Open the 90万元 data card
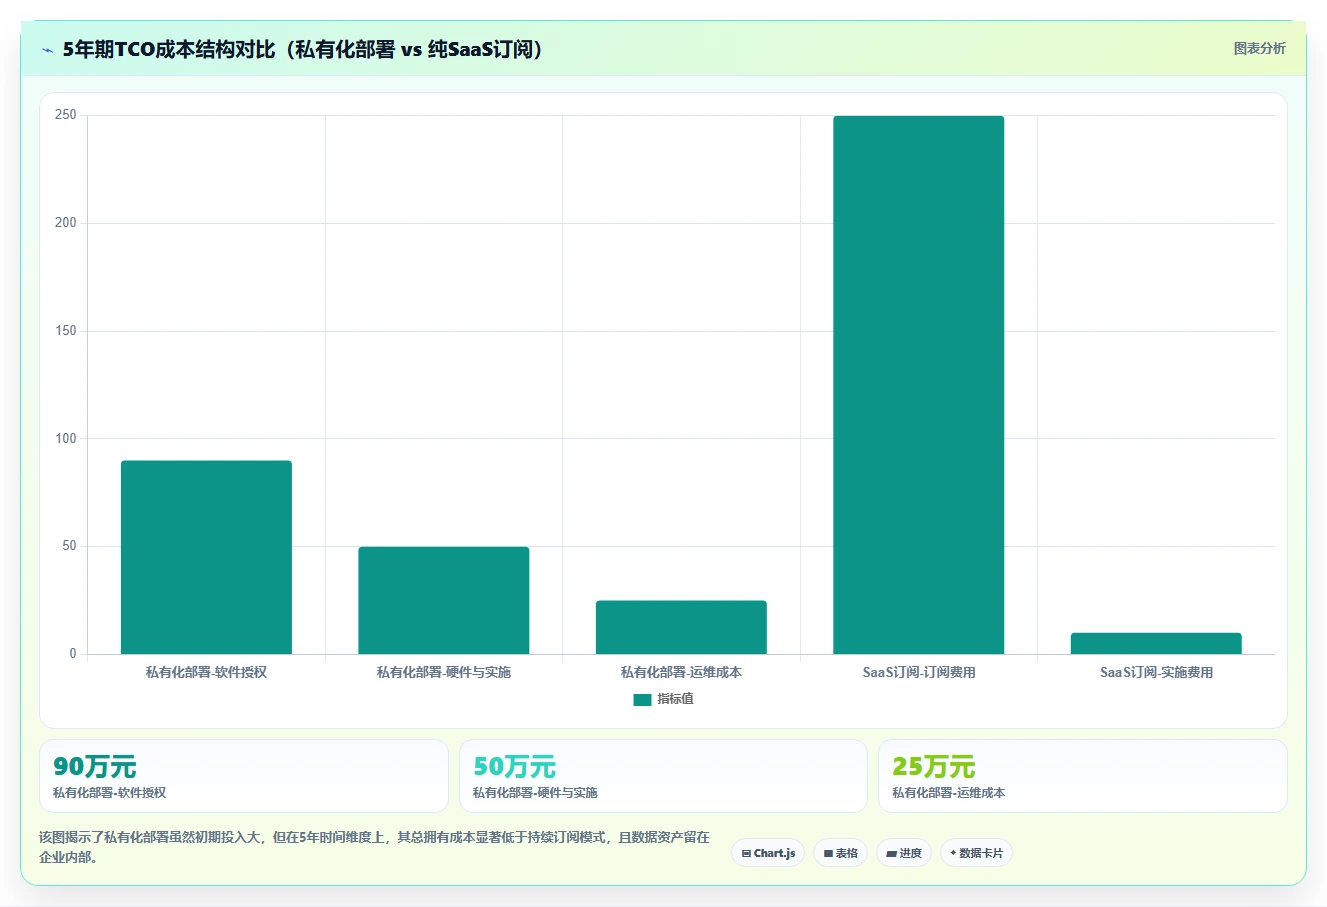This screenshot has width=1327, height=907. point(244,776)
